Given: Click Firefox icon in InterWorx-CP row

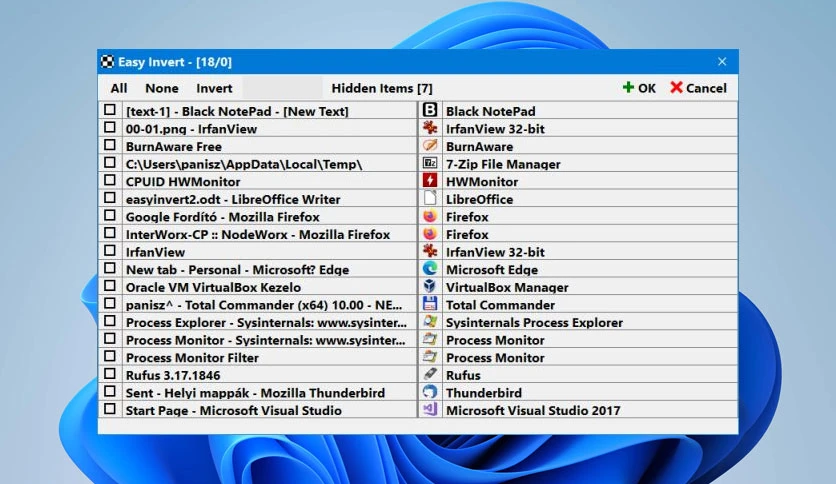Looking at the screenshot, I should click(430, 233).
